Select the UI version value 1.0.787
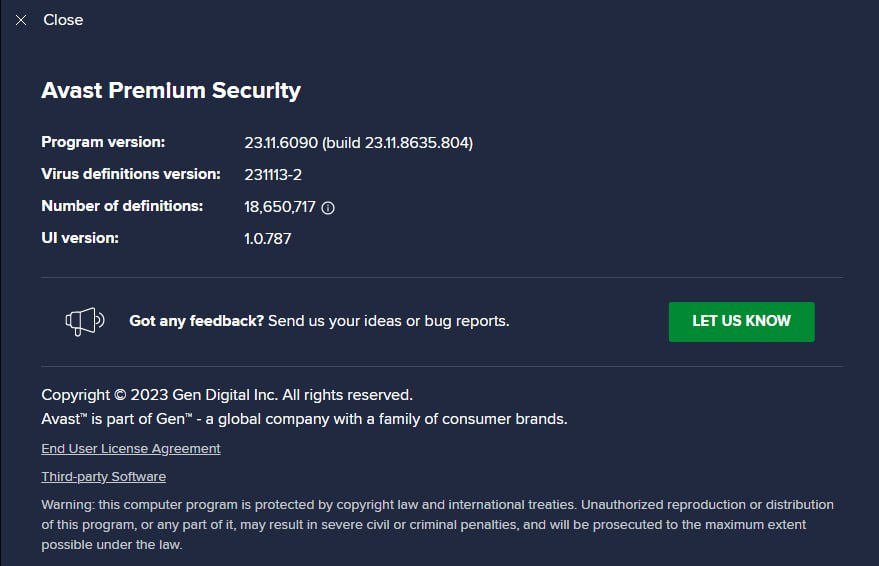The width and height of the screenshot is (879, 566). coord(268,239)
